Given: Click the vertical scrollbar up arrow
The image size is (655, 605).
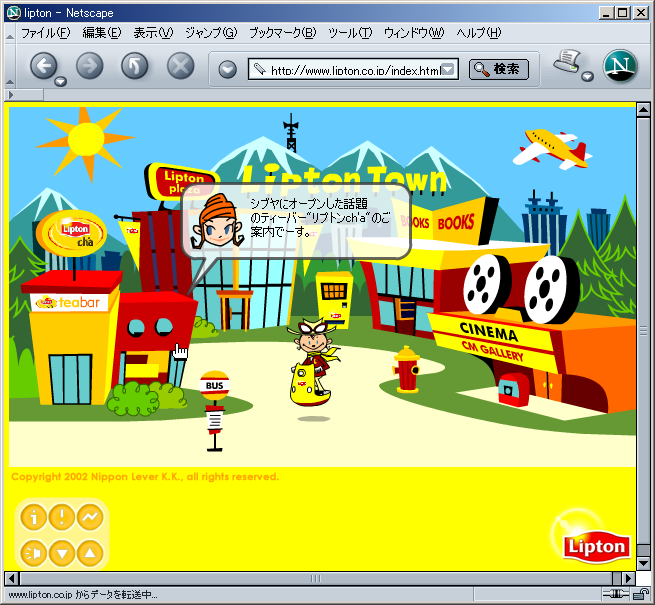Looking at the screenshot, I should (643, 109).
